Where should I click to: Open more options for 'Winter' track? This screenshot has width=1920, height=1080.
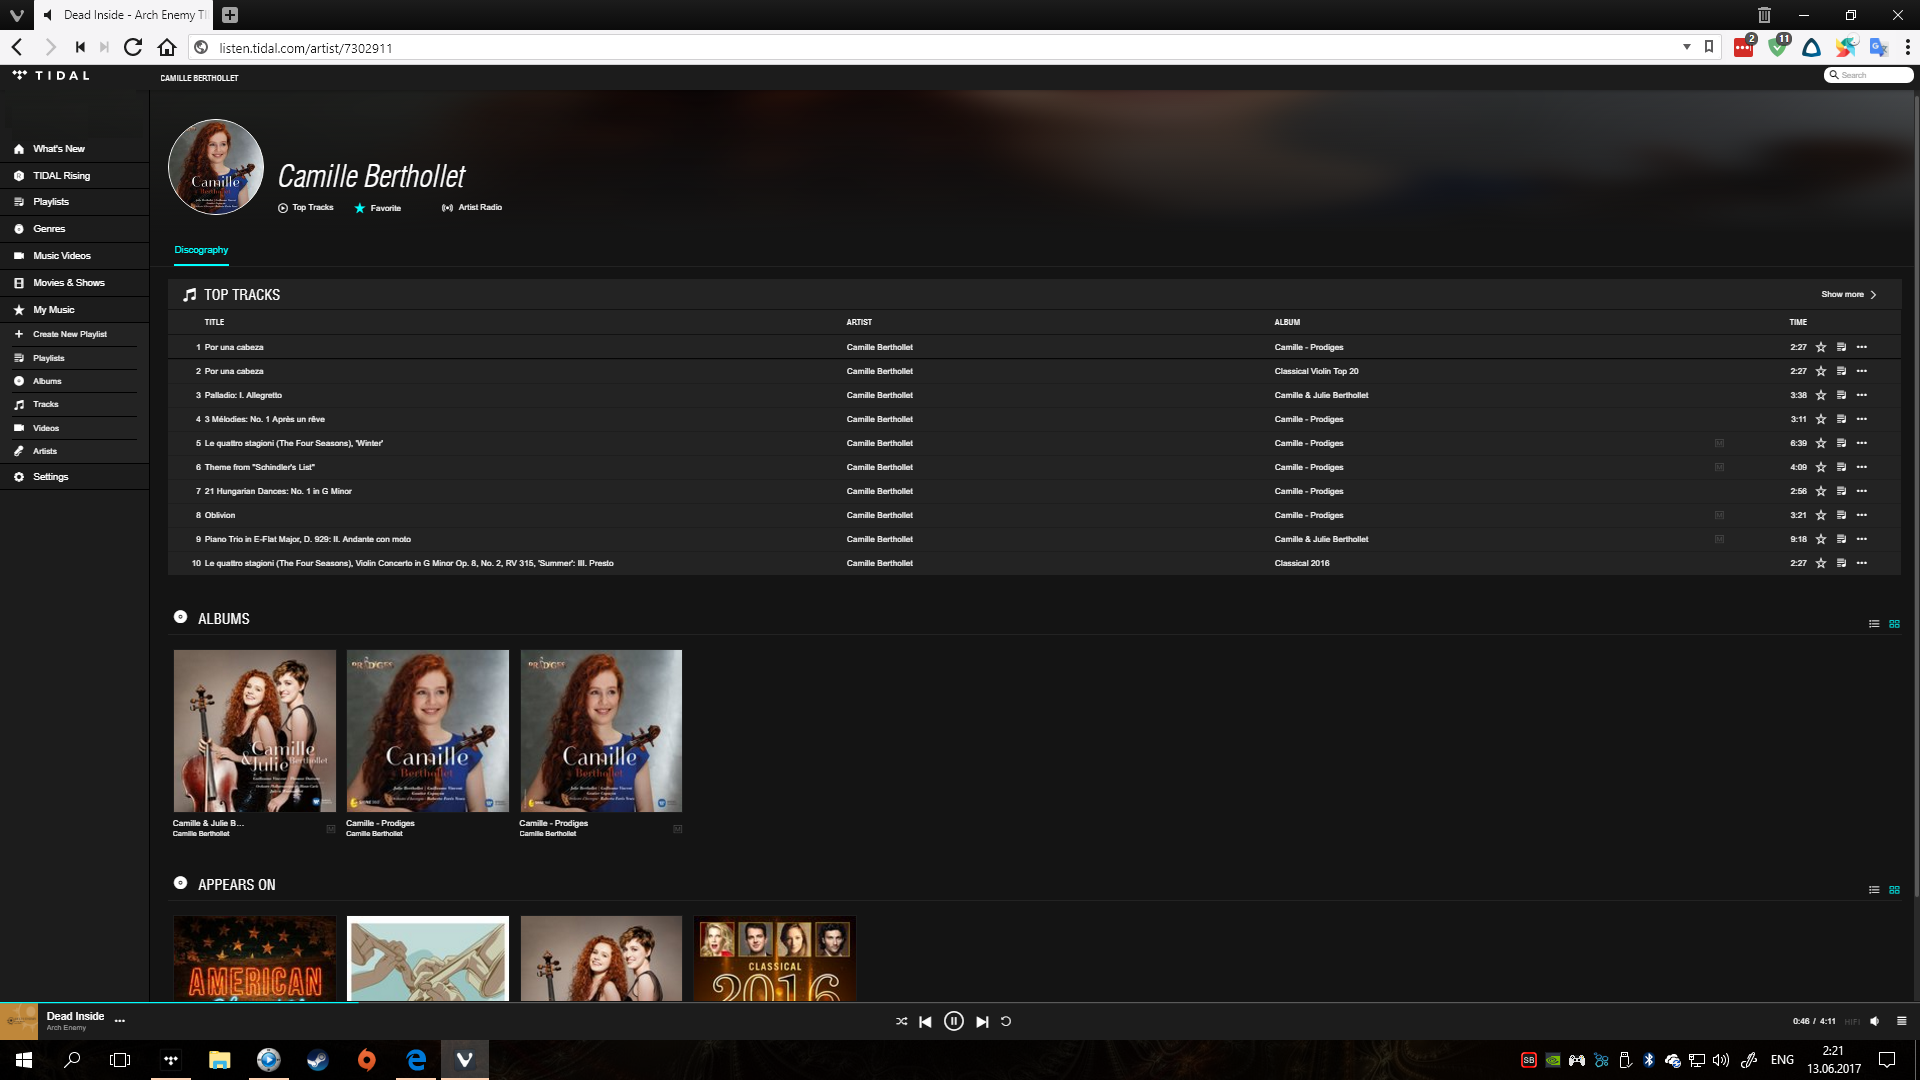(1862, 443)
